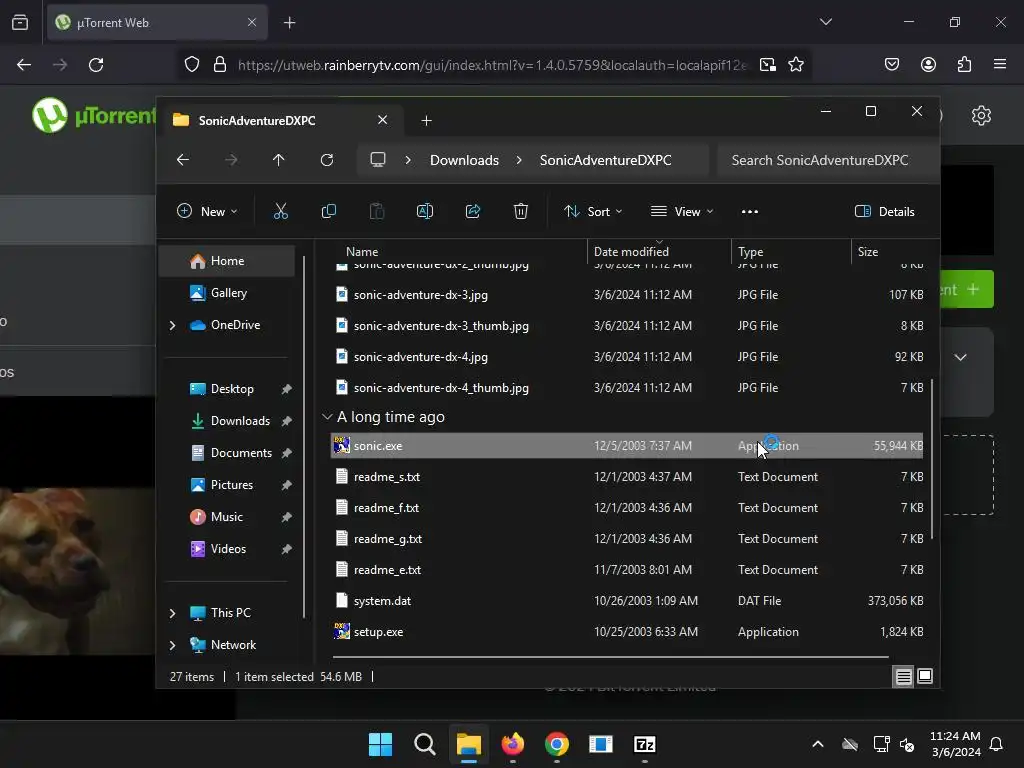Screen dimensions: 1024x768
Task: Open the New dropdown menu
Action: coord(207,211)
